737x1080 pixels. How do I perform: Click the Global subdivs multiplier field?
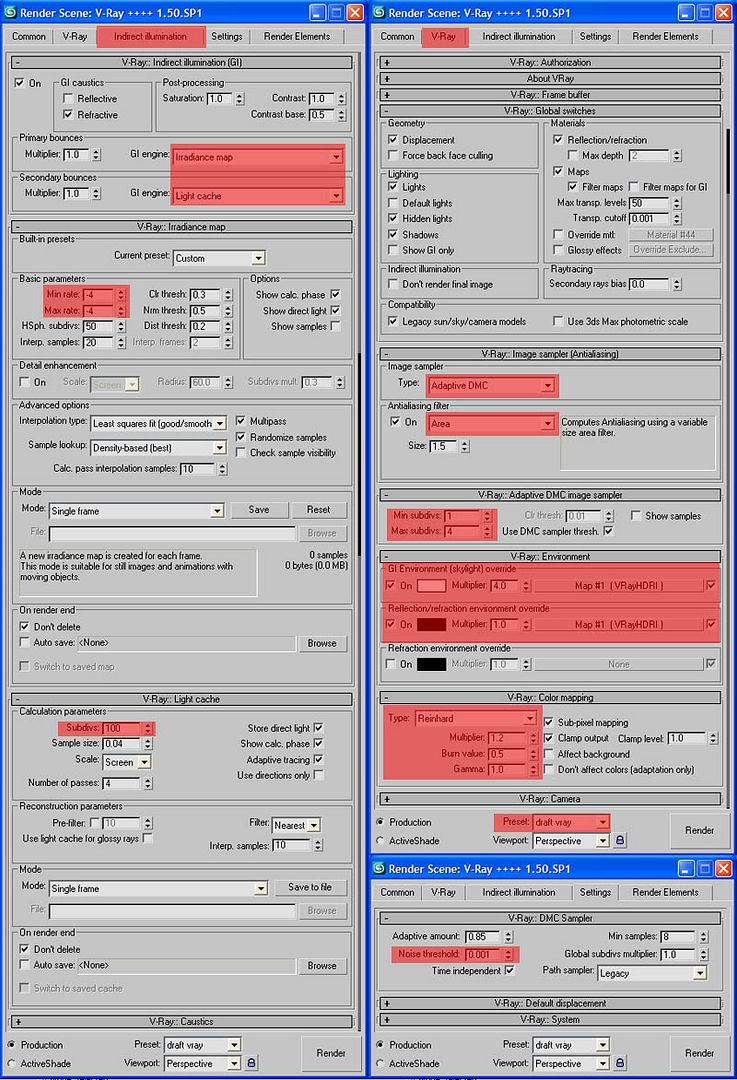[x=678, y=955]
